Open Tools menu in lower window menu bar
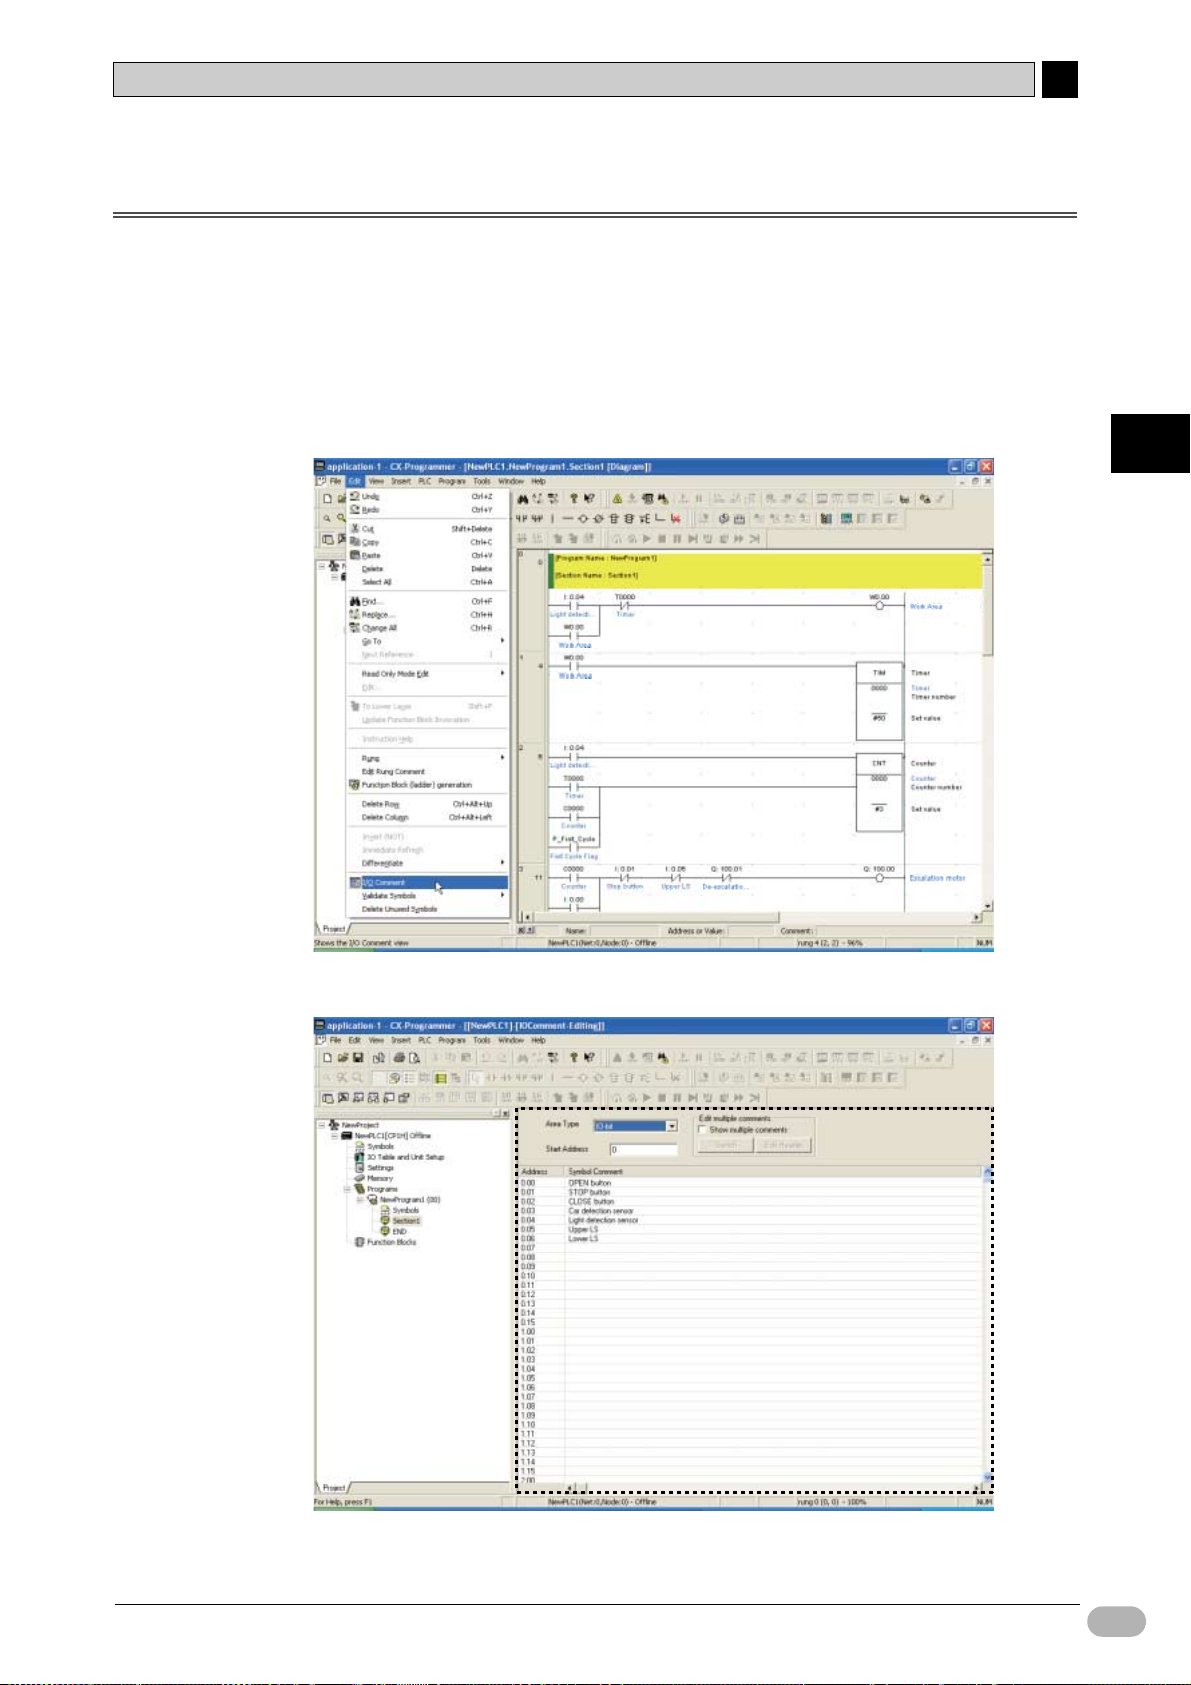The height and width of the screenshot is (1685, 1191). coord(482,1040)
